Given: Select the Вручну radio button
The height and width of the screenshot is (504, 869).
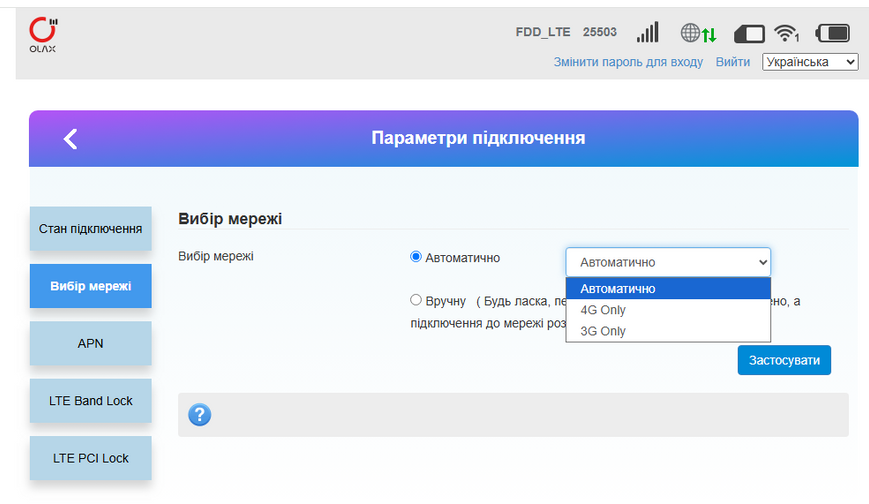Looking at the screenshot, I should point(416,300).
